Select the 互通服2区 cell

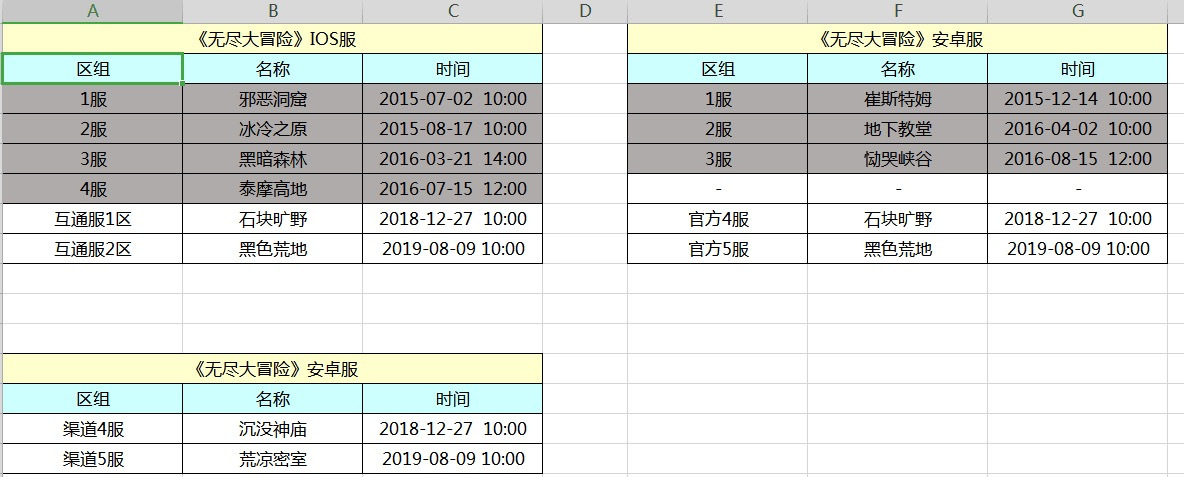(x=92, y=249)
